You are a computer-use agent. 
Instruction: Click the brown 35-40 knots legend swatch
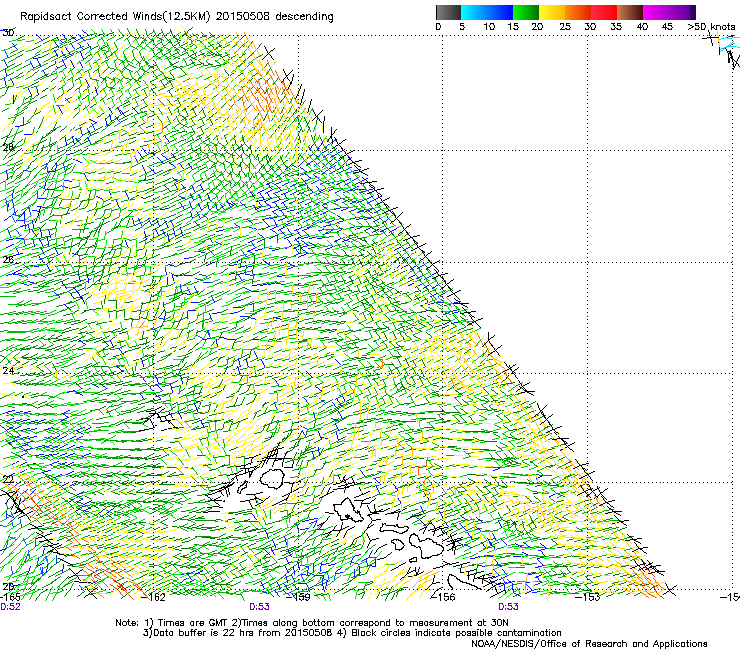[x=630, y=12]
